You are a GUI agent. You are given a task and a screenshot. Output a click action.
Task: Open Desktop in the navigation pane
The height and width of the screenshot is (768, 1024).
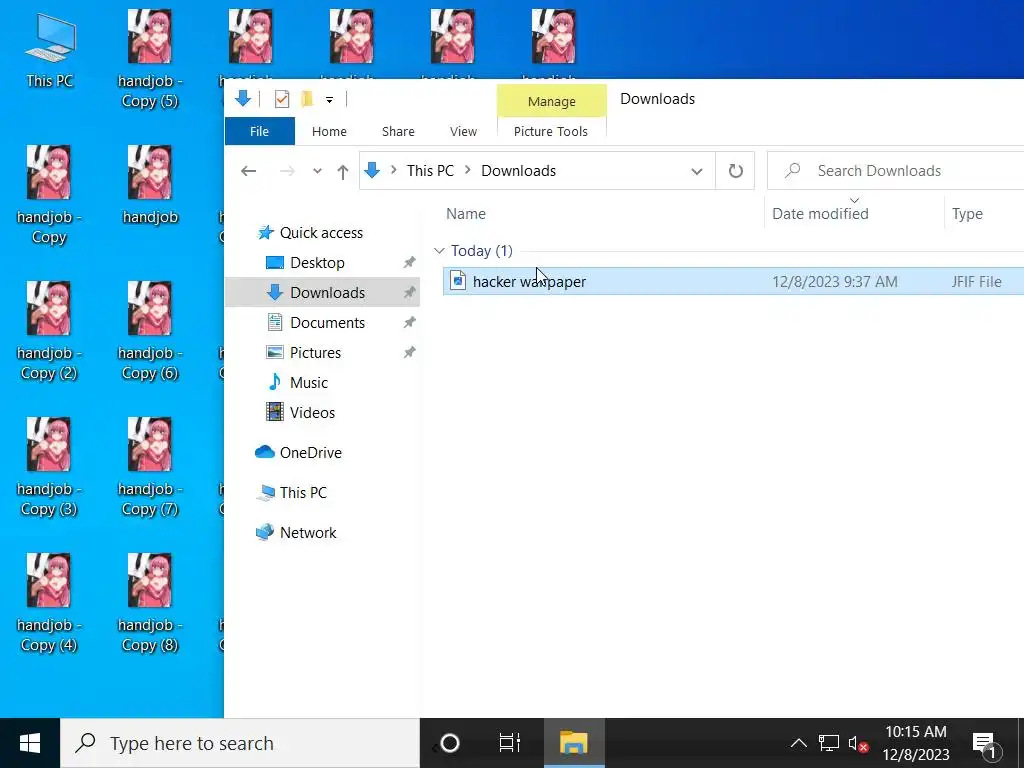pos(317,263)
